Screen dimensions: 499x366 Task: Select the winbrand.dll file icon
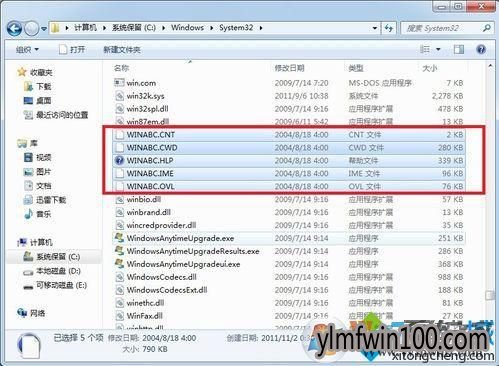119,212
